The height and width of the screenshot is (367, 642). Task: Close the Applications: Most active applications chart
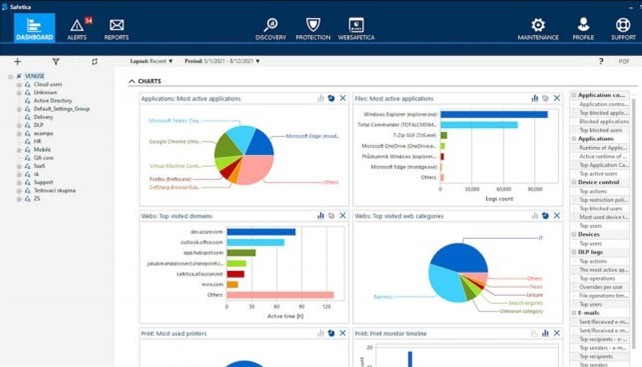pyautogui.click(x=343, y=98)
